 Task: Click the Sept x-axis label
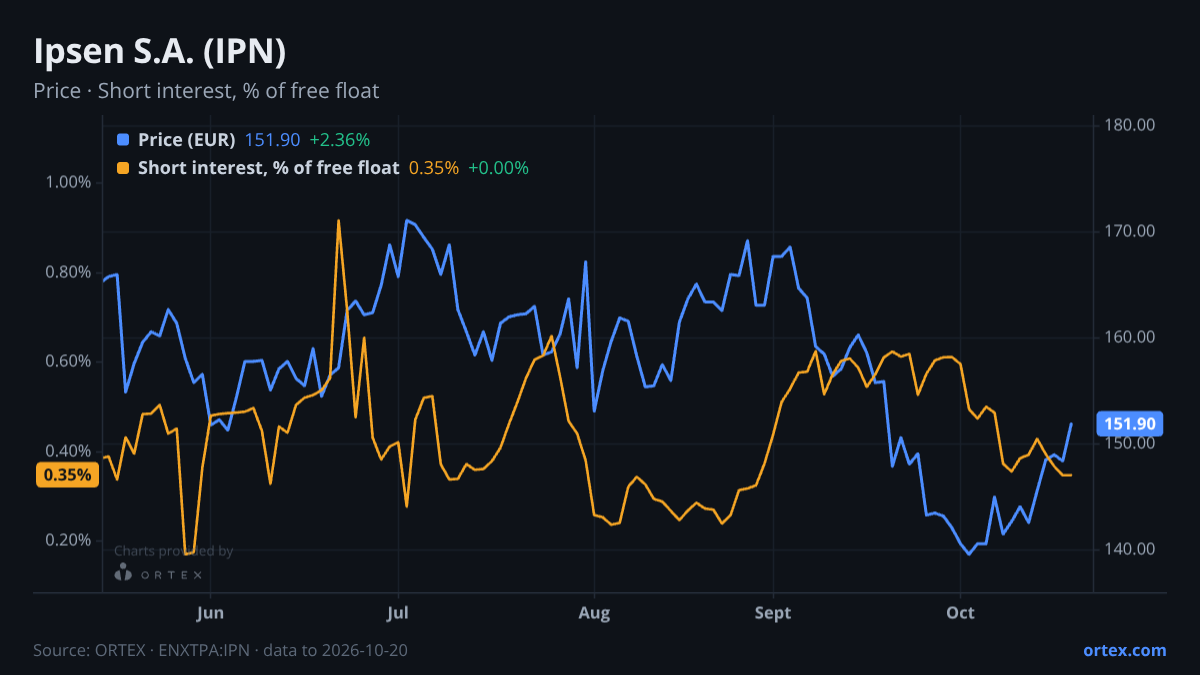(x=773, y=612)
